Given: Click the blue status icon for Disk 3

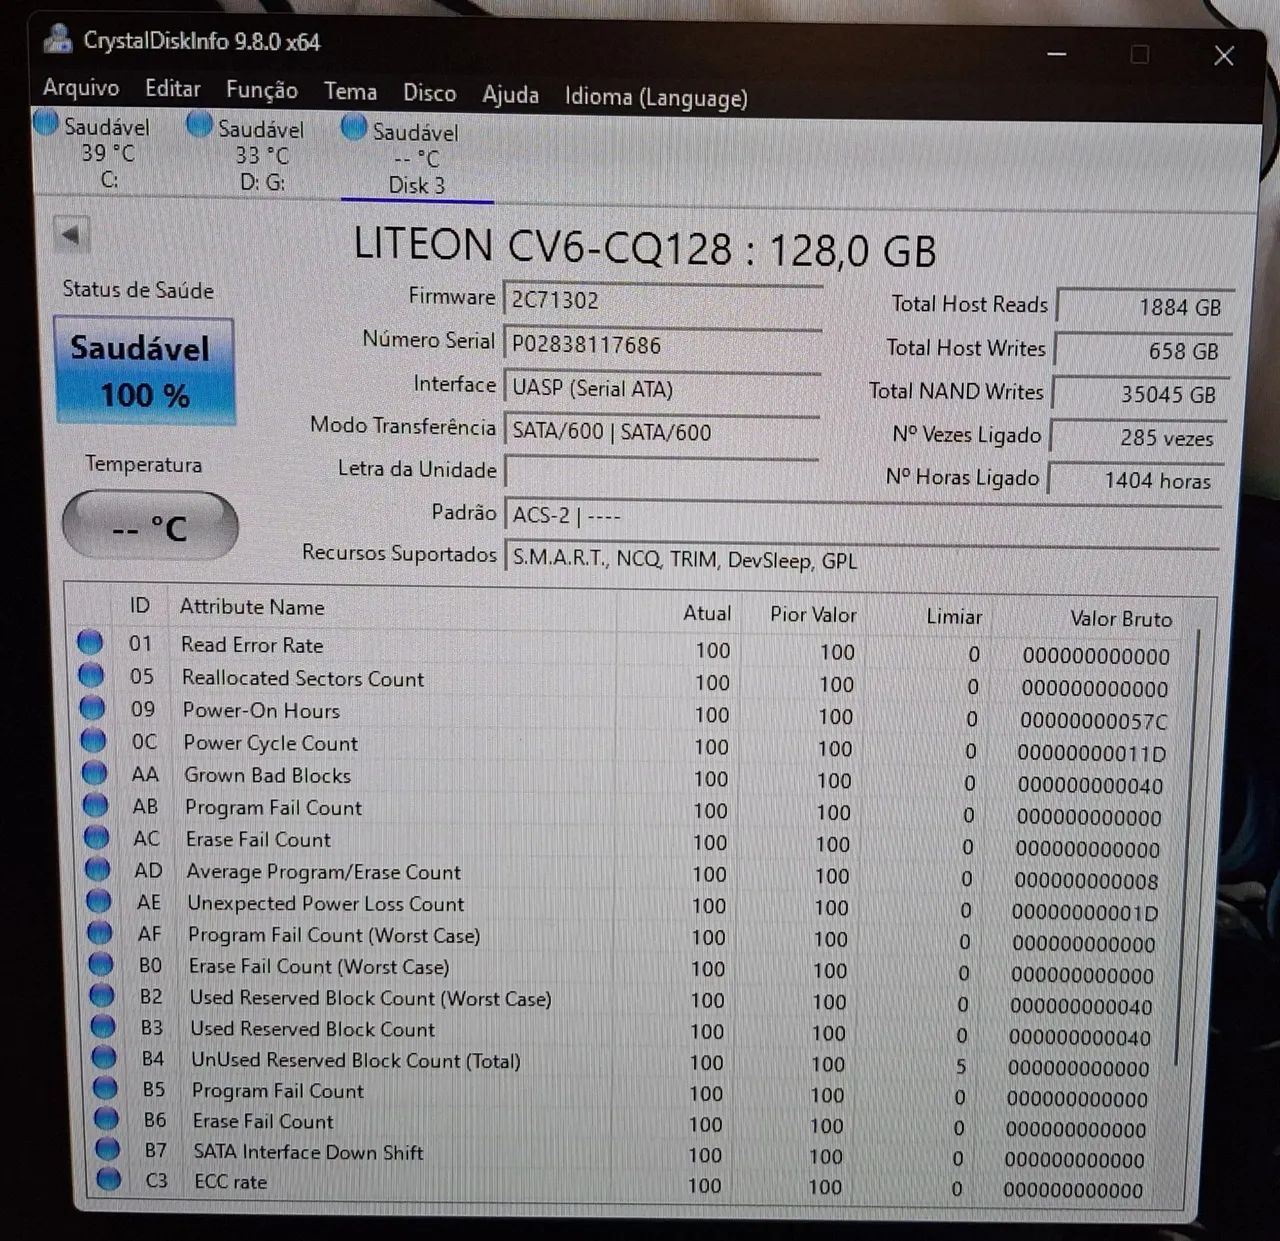Looking at the screenshot, I should 353,128.
